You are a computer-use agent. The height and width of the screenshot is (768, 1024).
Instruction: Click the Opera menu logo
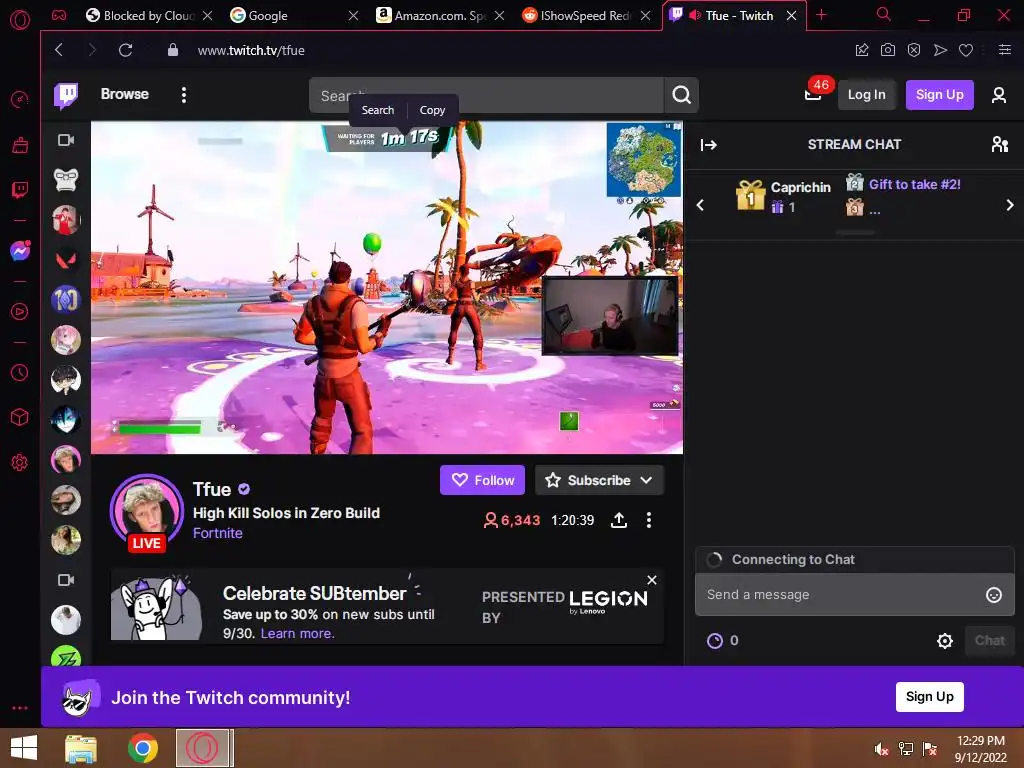click(20, 20)
